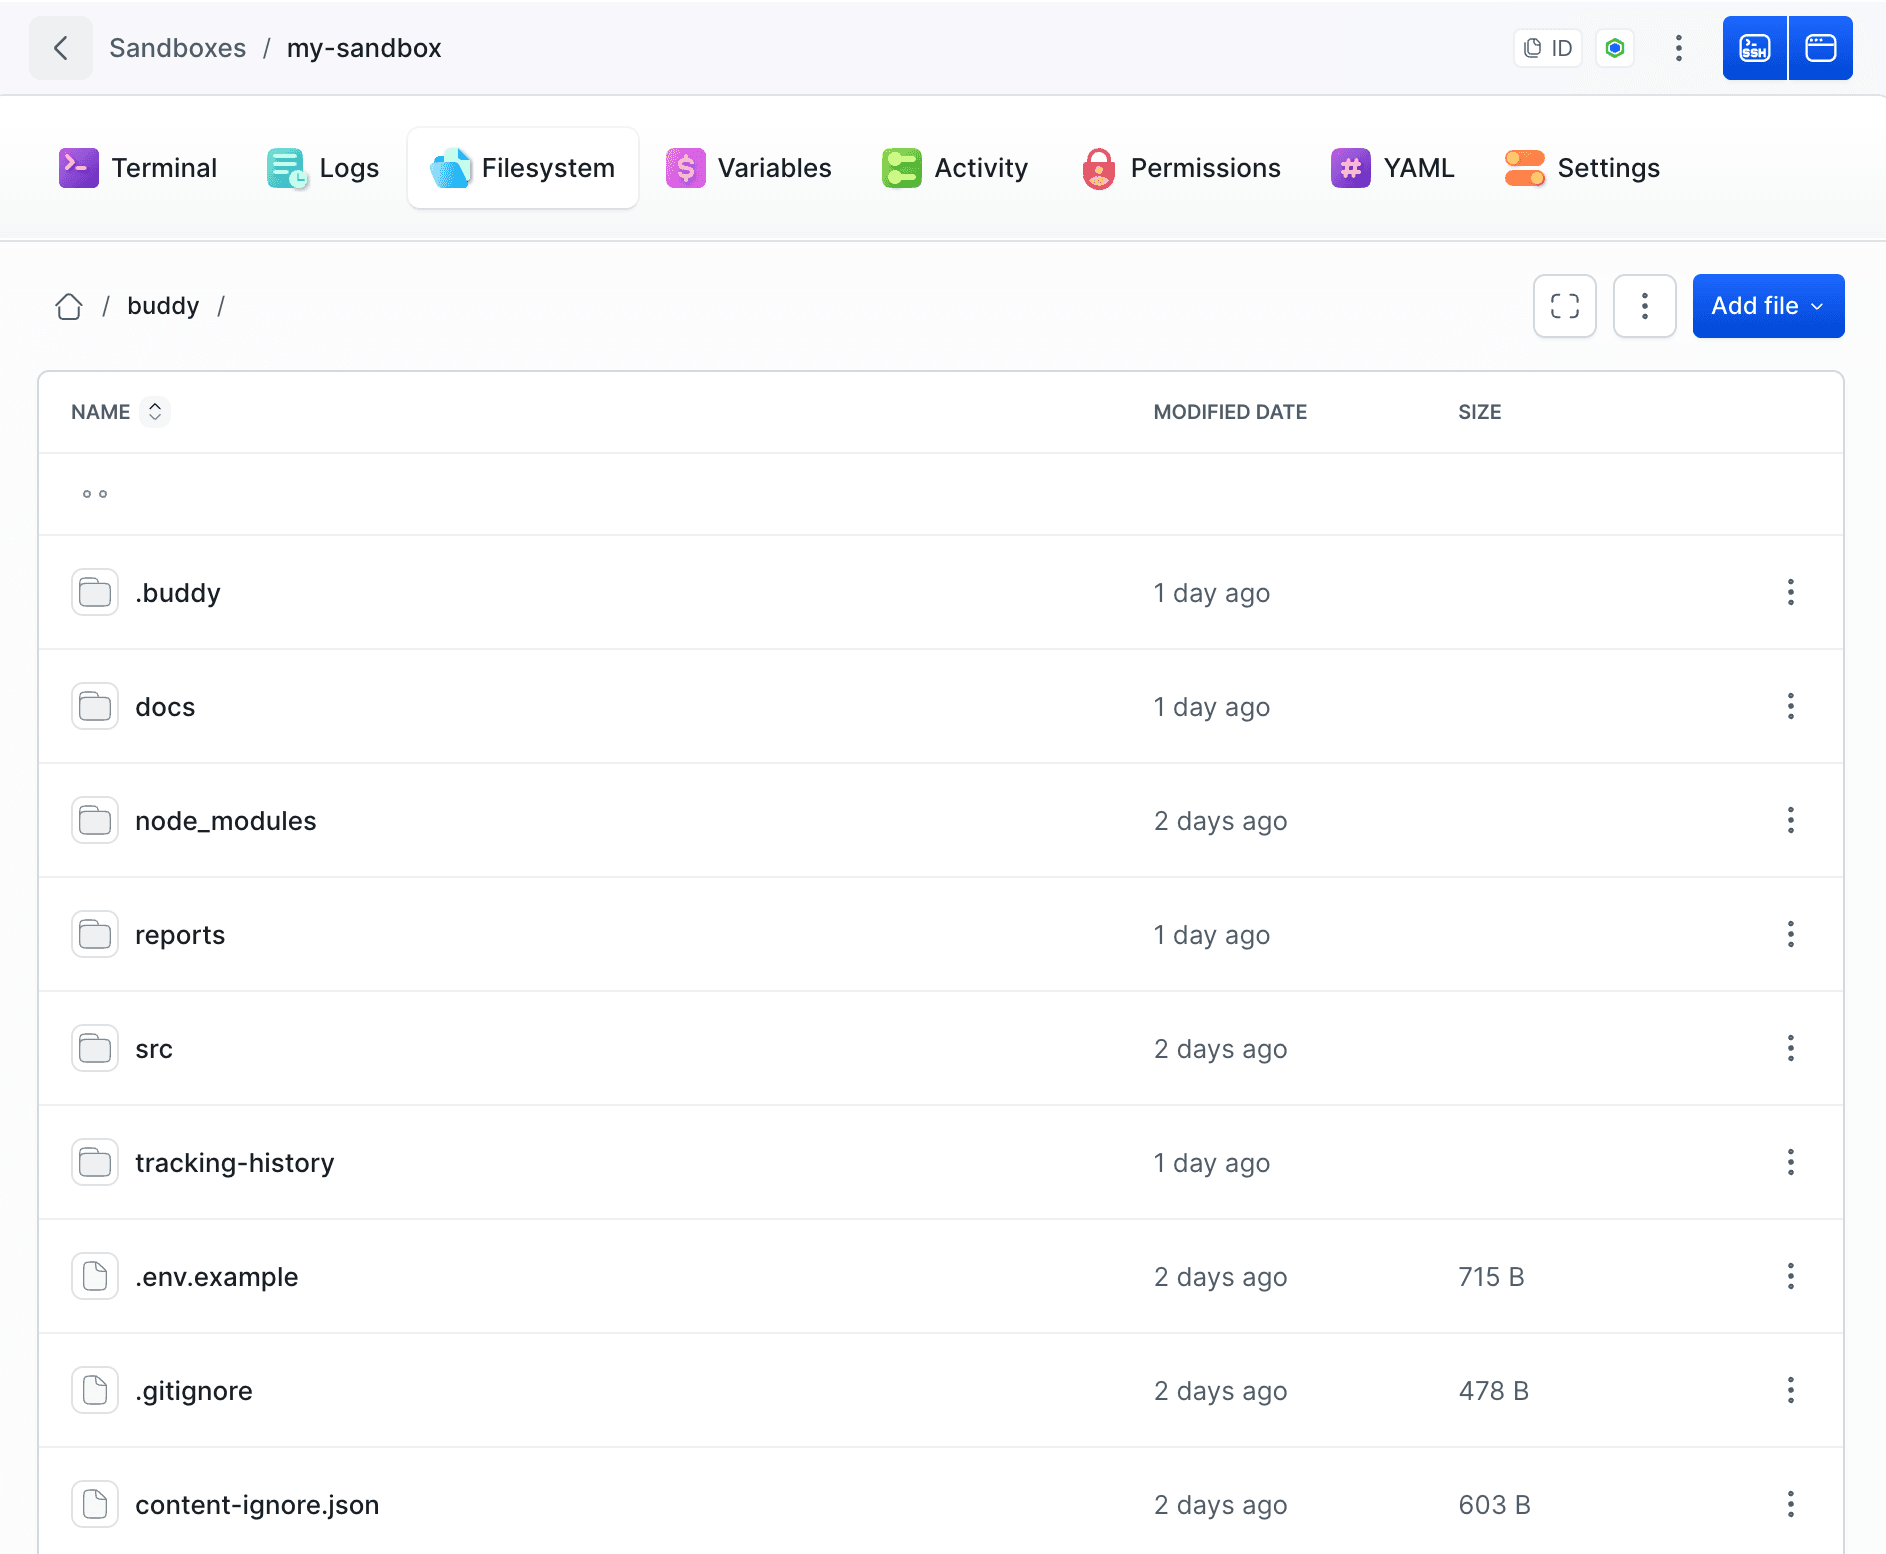Go up to parent directory row

point(95,494)
